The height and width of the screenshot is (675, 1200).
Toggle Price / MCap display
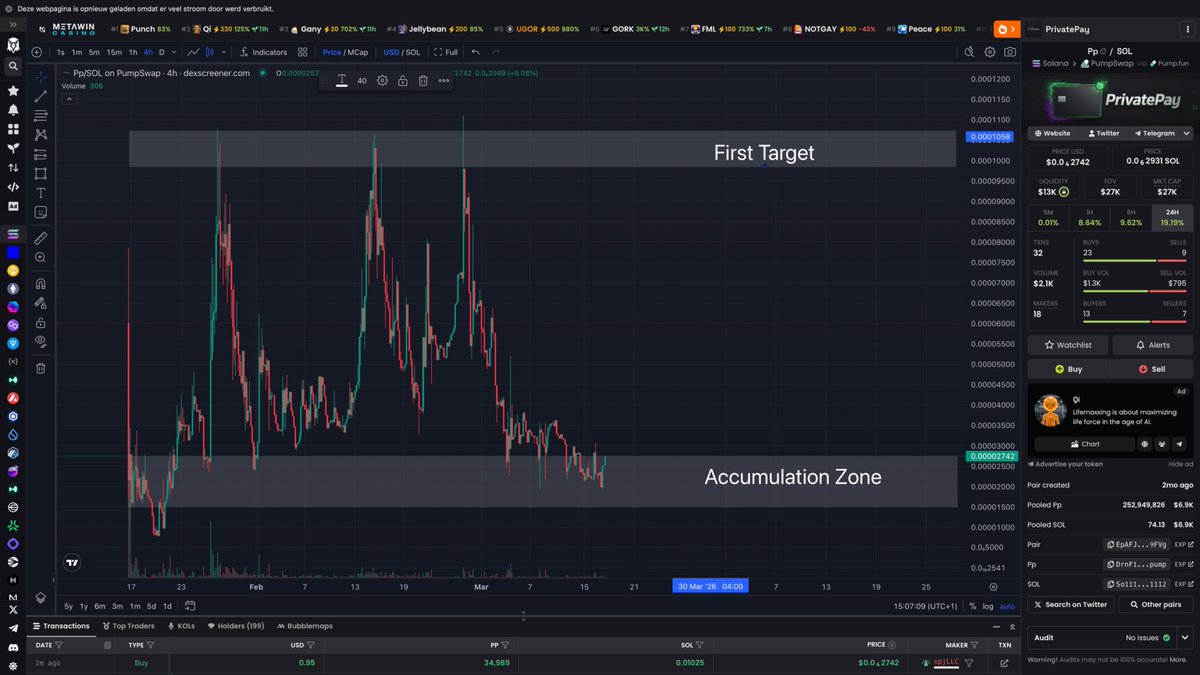(x=345, y=52)
